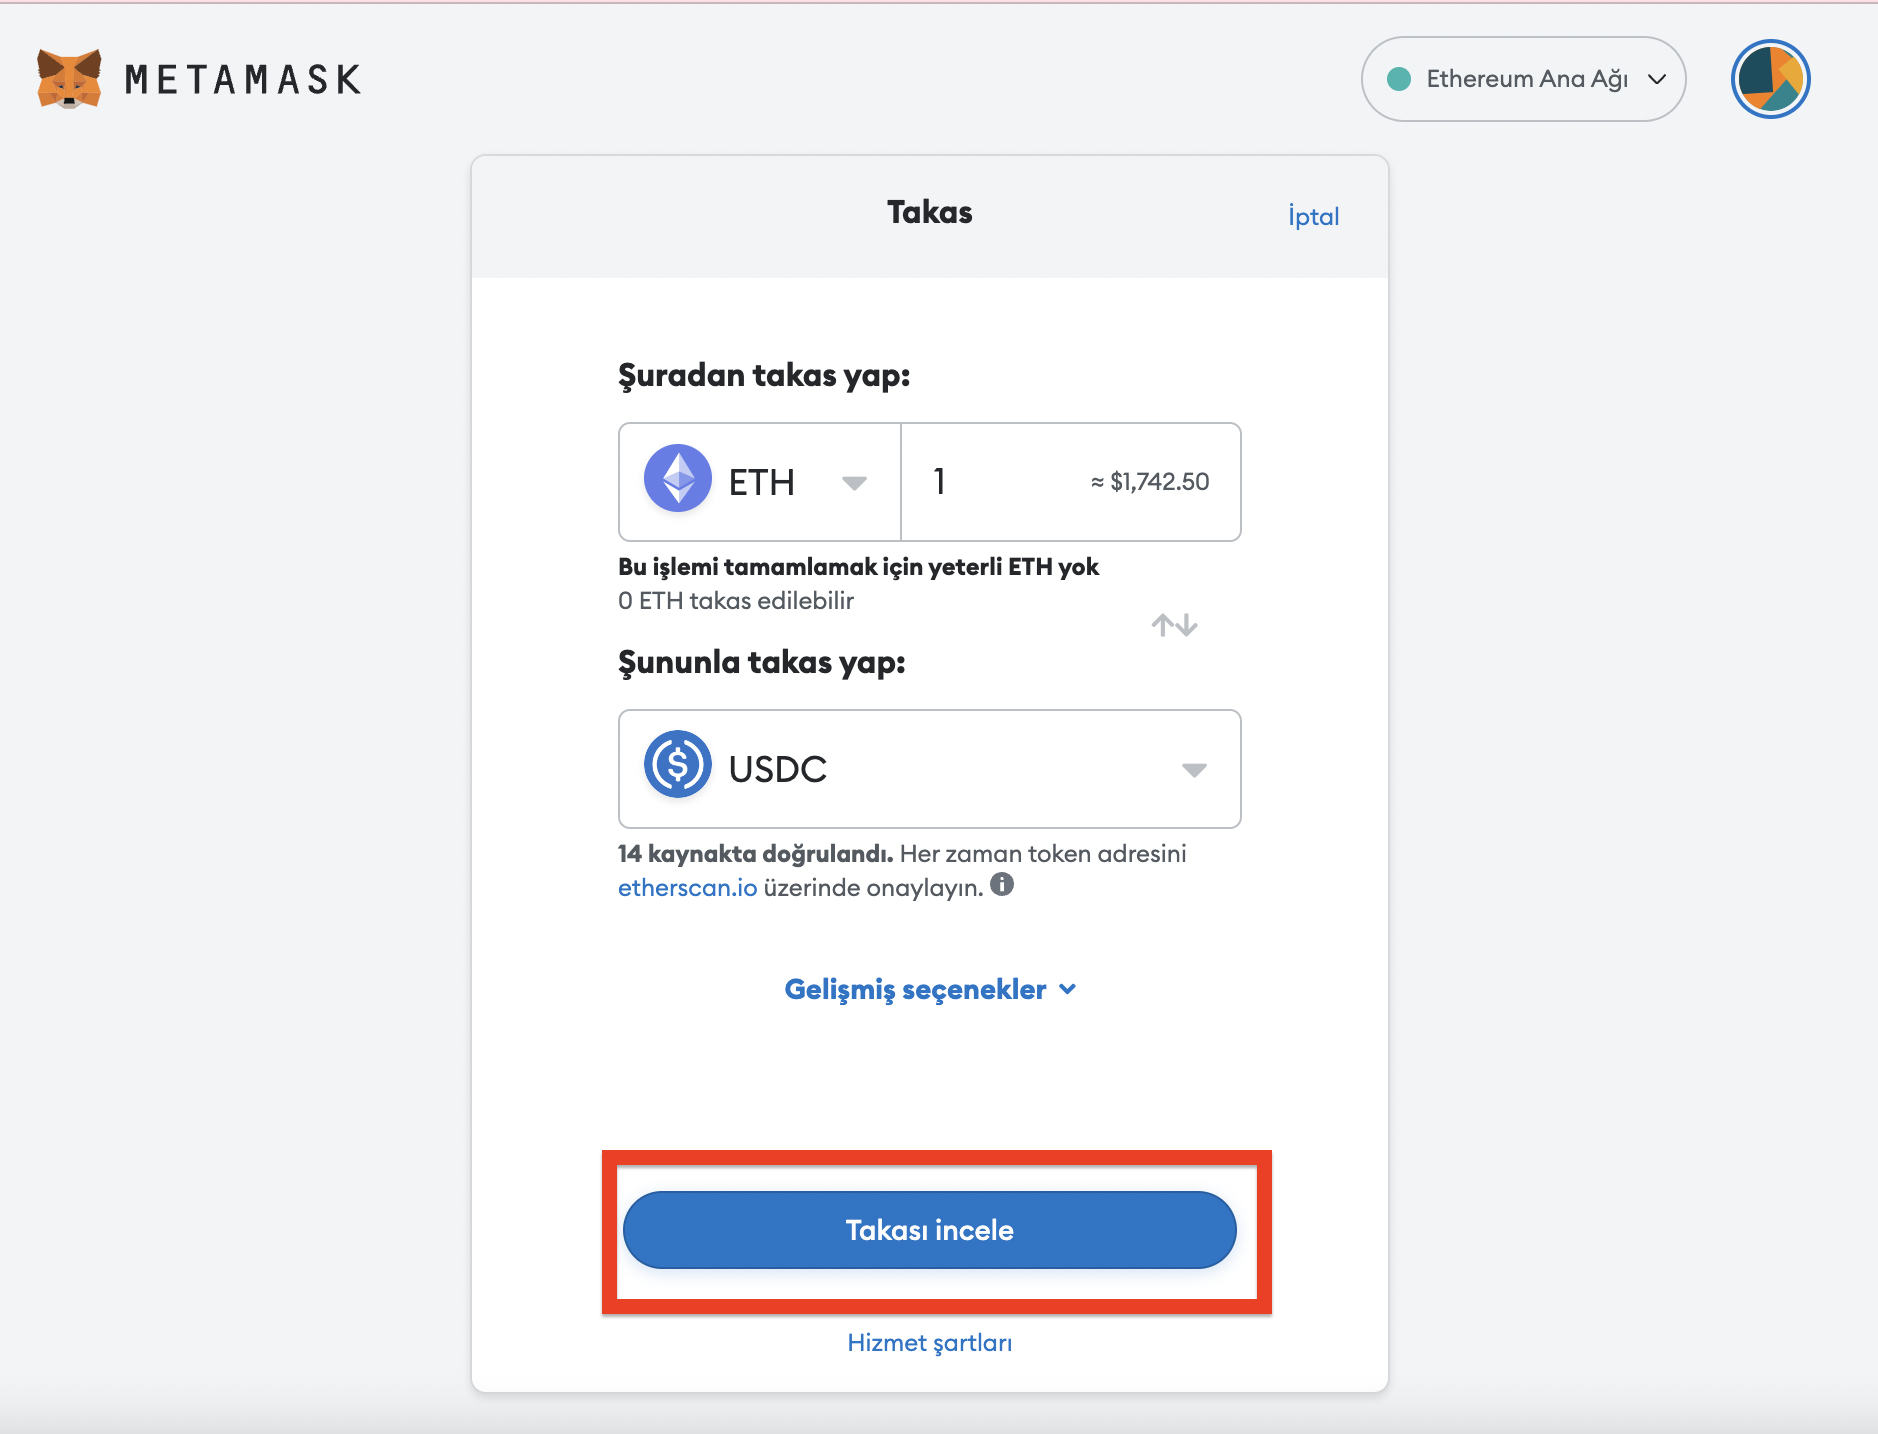Click the MetaMask fox logo icon
Viewport: 1878px width, 1434px height.
69,79
